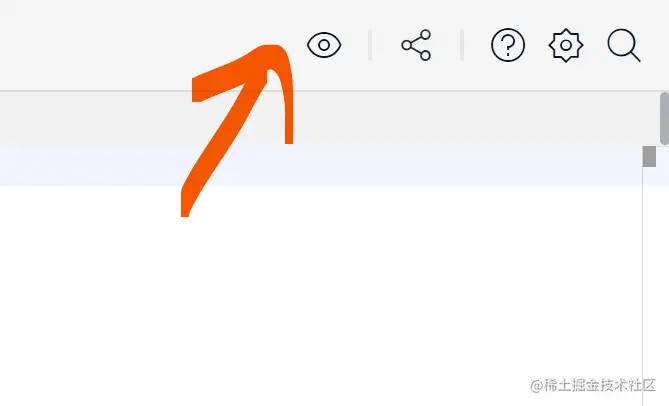Click the magnifying glass search icon

(624, 45)
